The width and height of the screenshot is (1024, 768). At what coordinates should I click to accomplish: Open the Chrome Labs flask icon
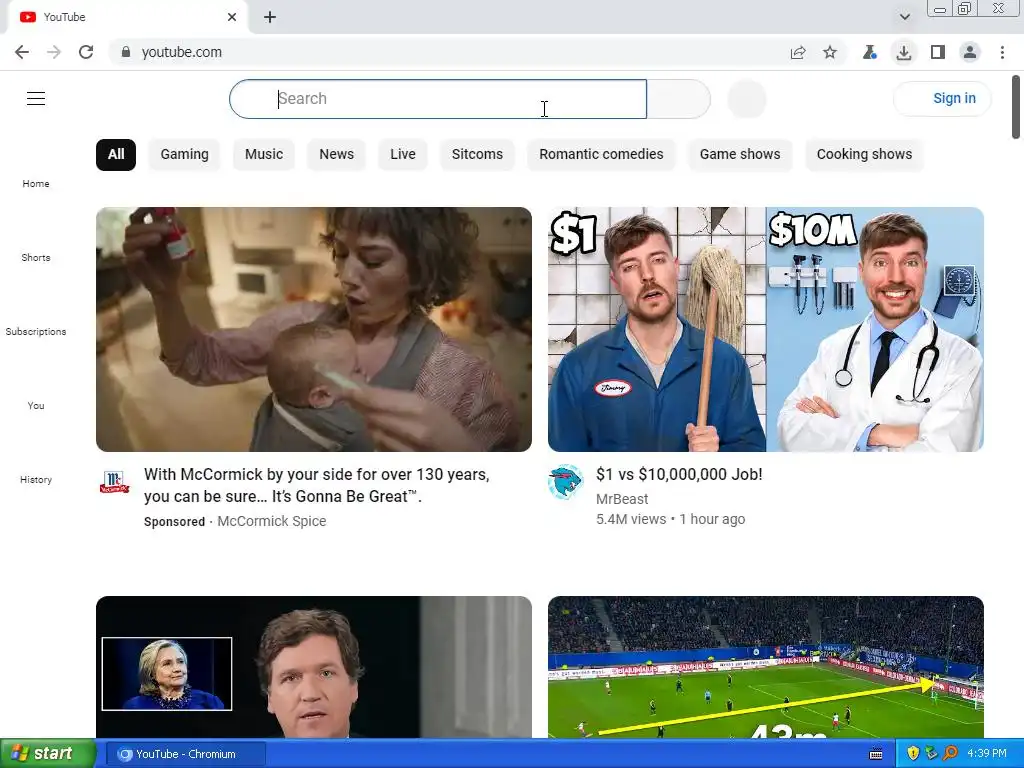coord(869,52)
